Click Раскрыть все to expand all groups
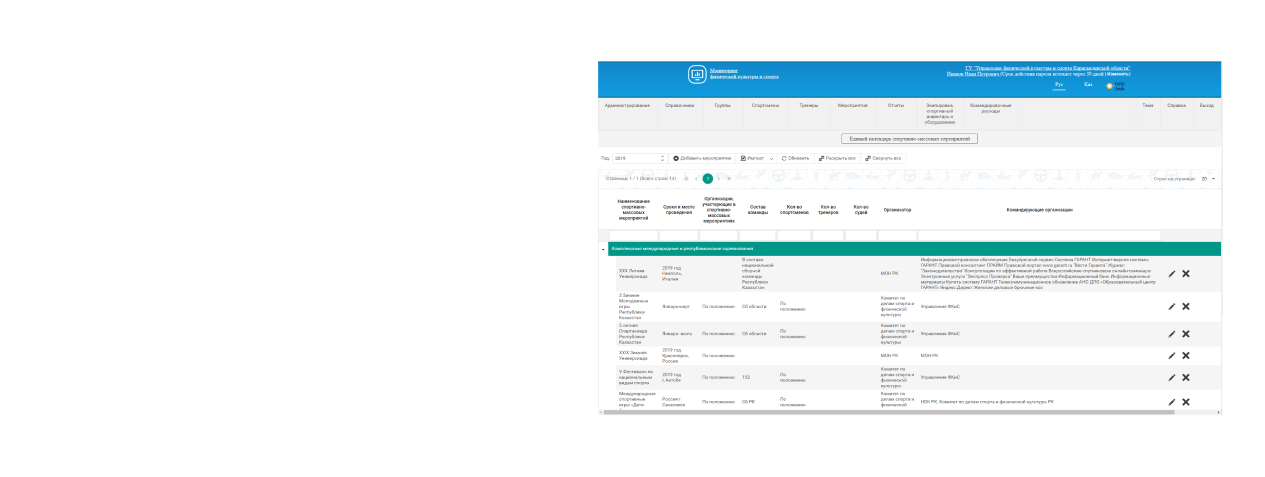This screenshot has width=1265, height=477. pyautogui.click(x=837, y=158)
